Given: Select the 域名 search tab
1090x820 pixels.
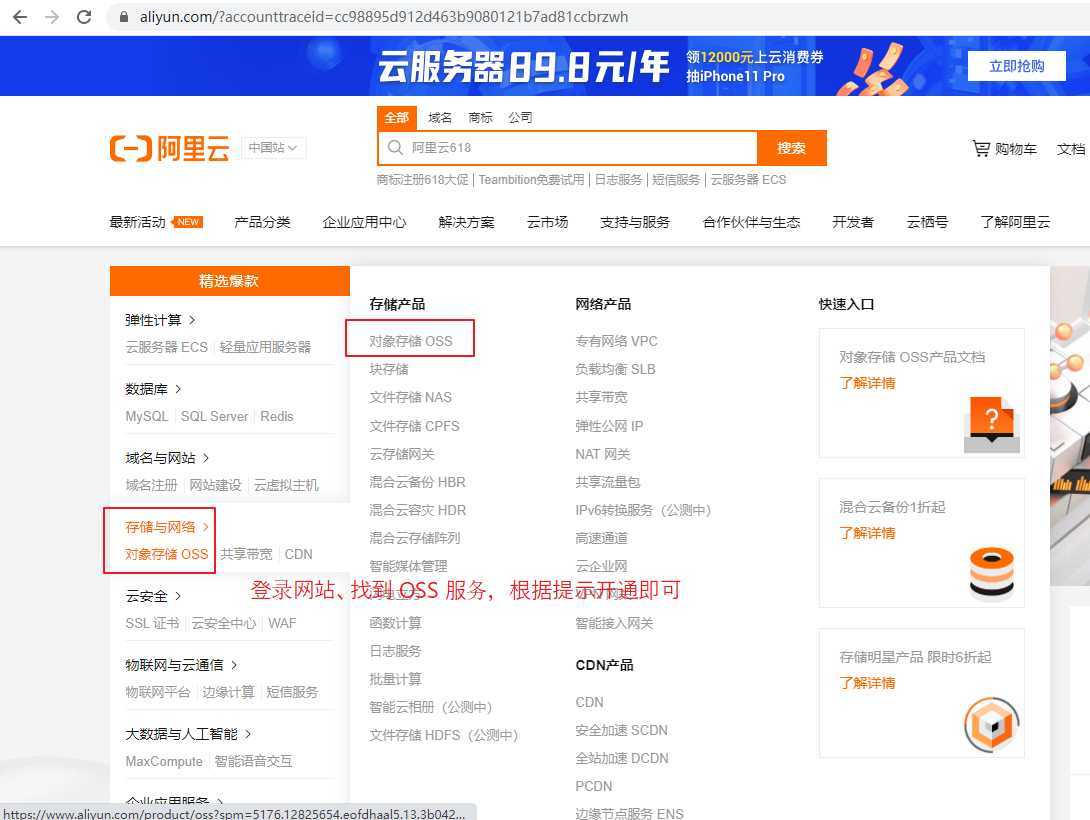Looking at the screenshot, I should (439, 117).
